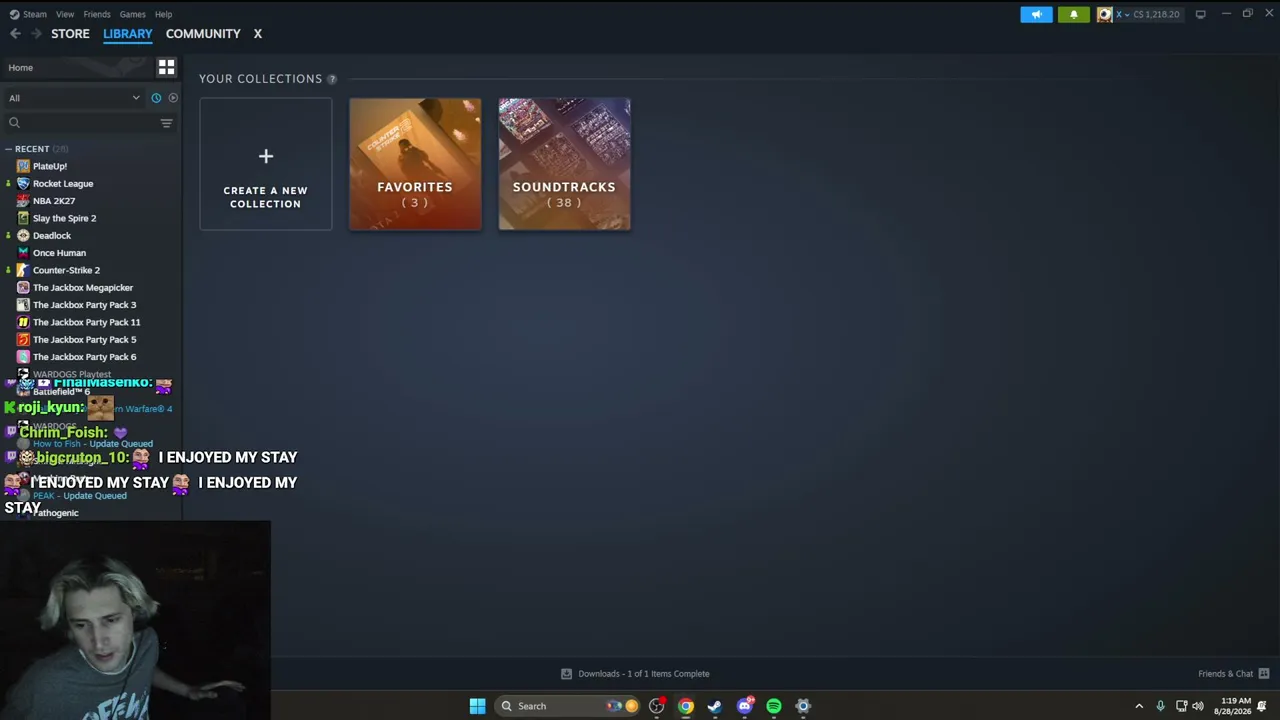Open the Steam menu
1280x720 pixels.
pos(28,14)
